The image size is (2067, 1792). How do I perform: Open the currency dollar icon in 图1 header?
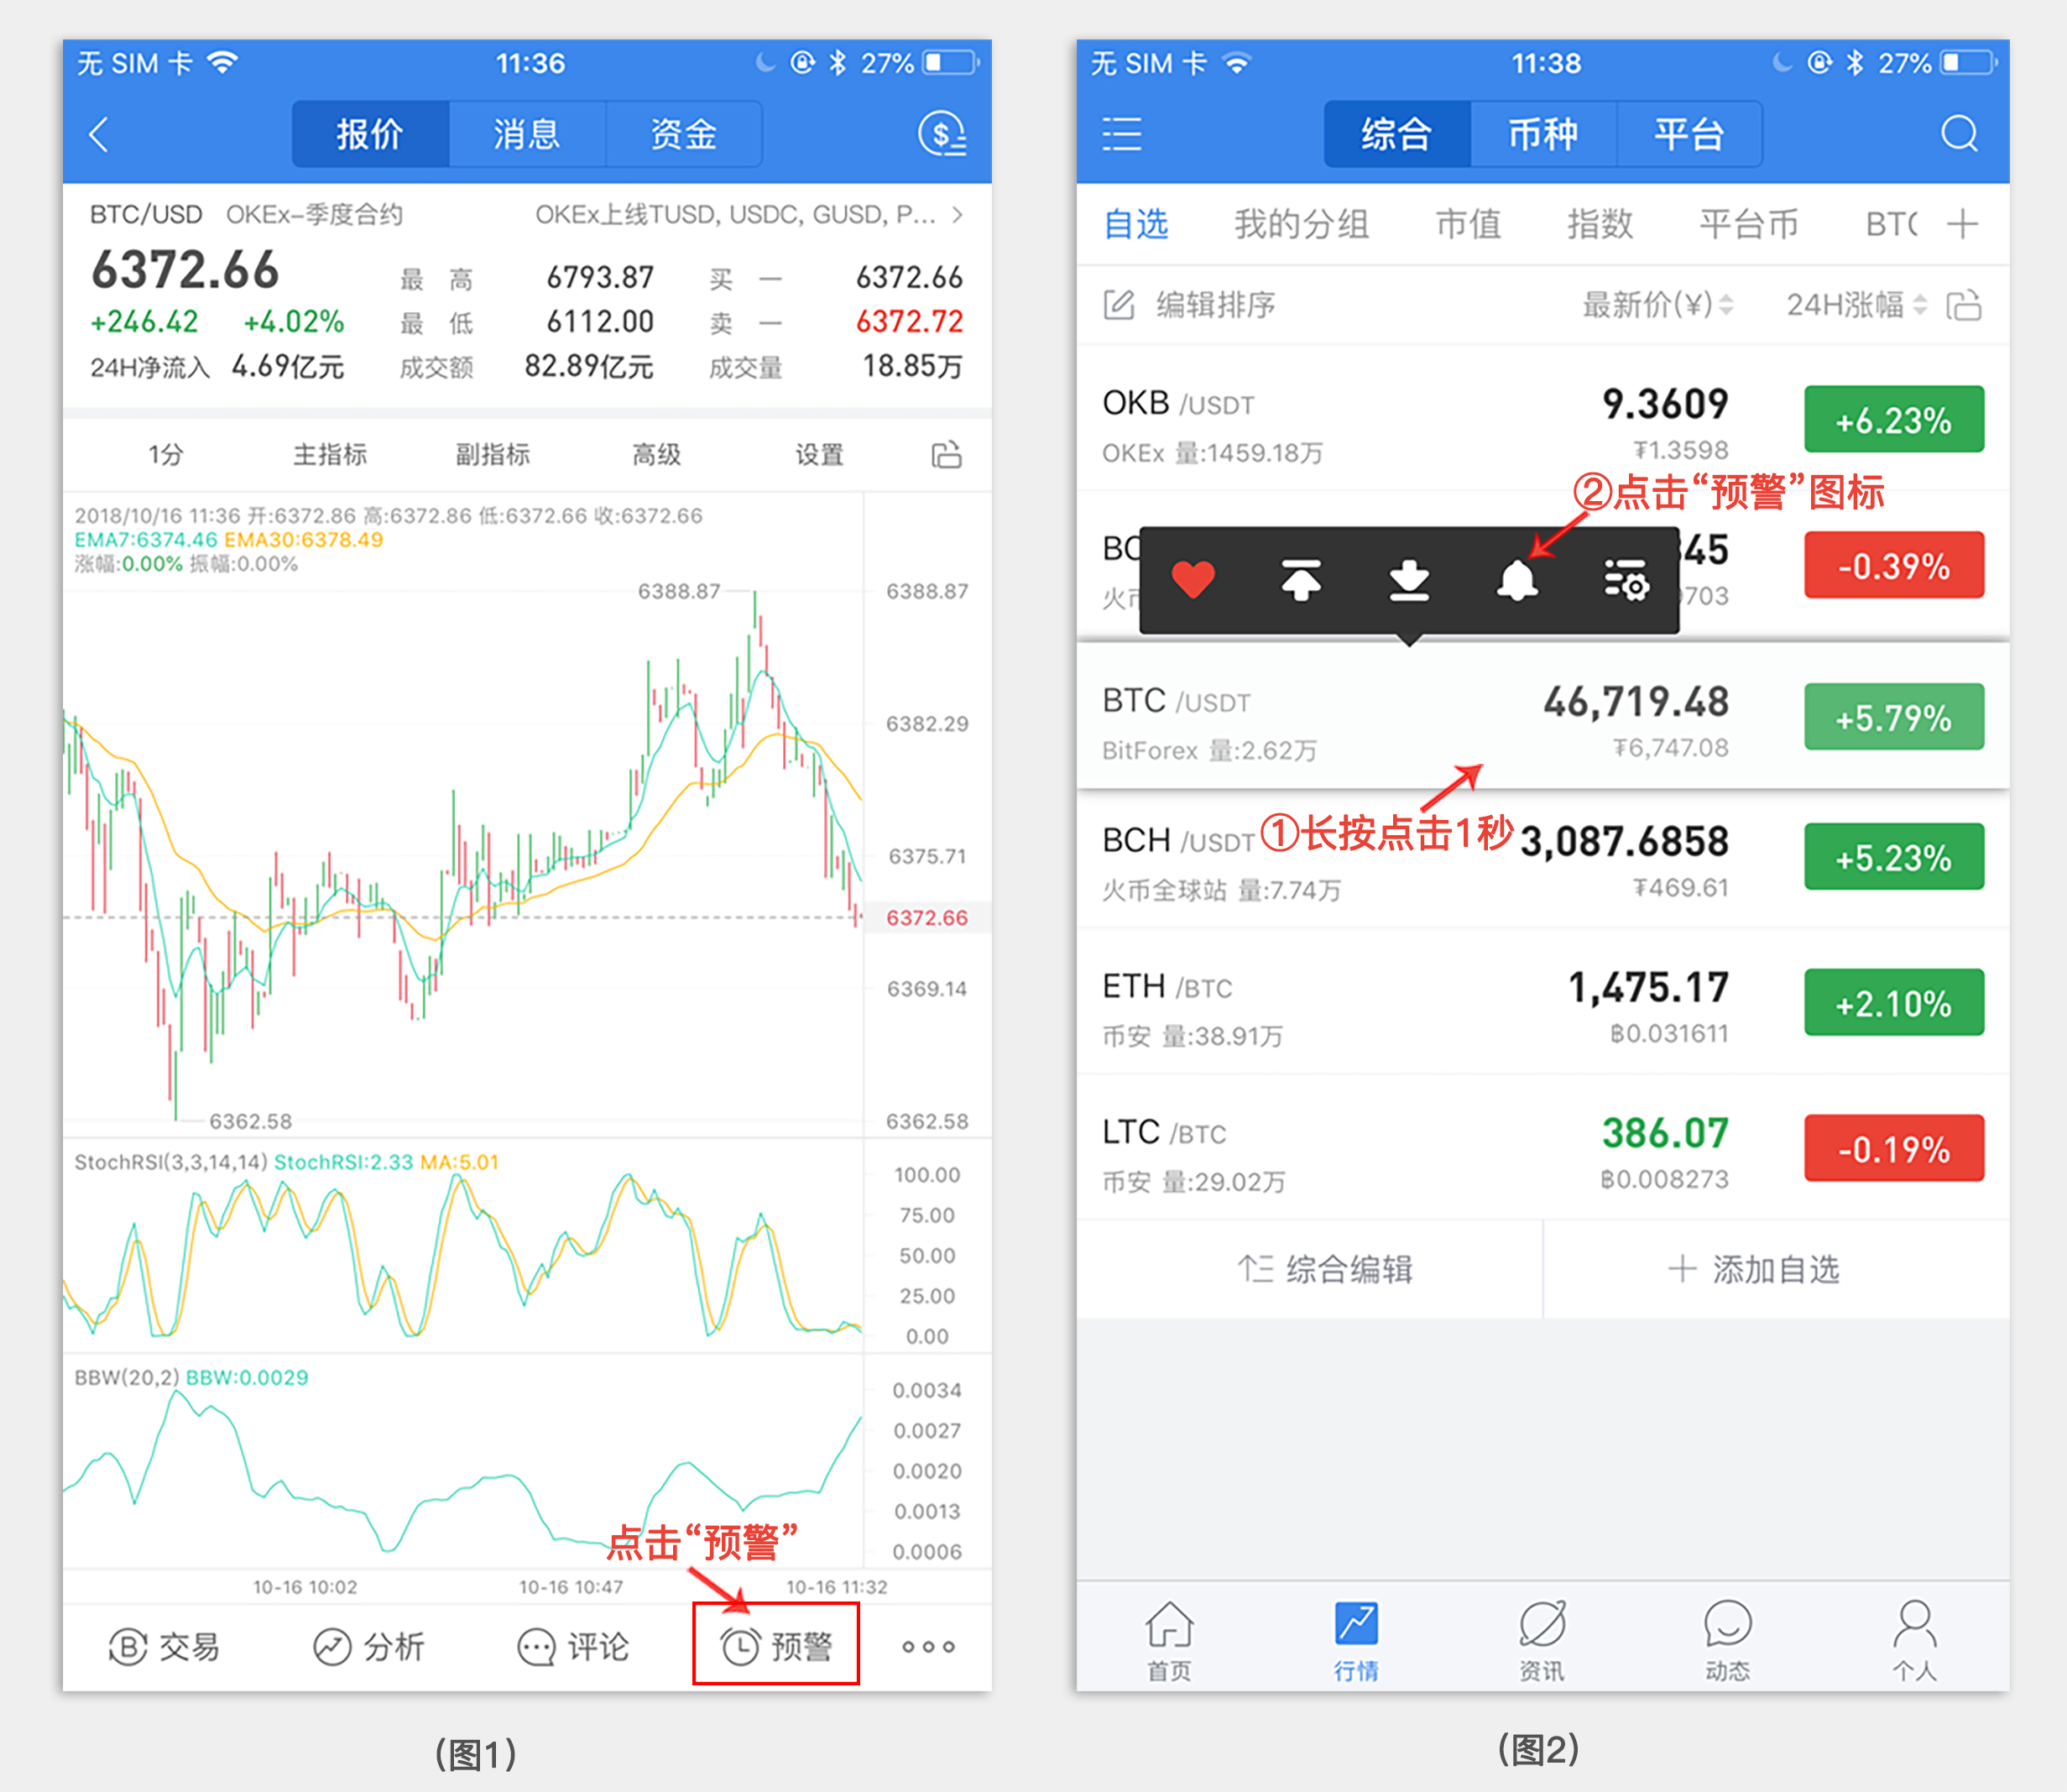(x=942, y=134)
